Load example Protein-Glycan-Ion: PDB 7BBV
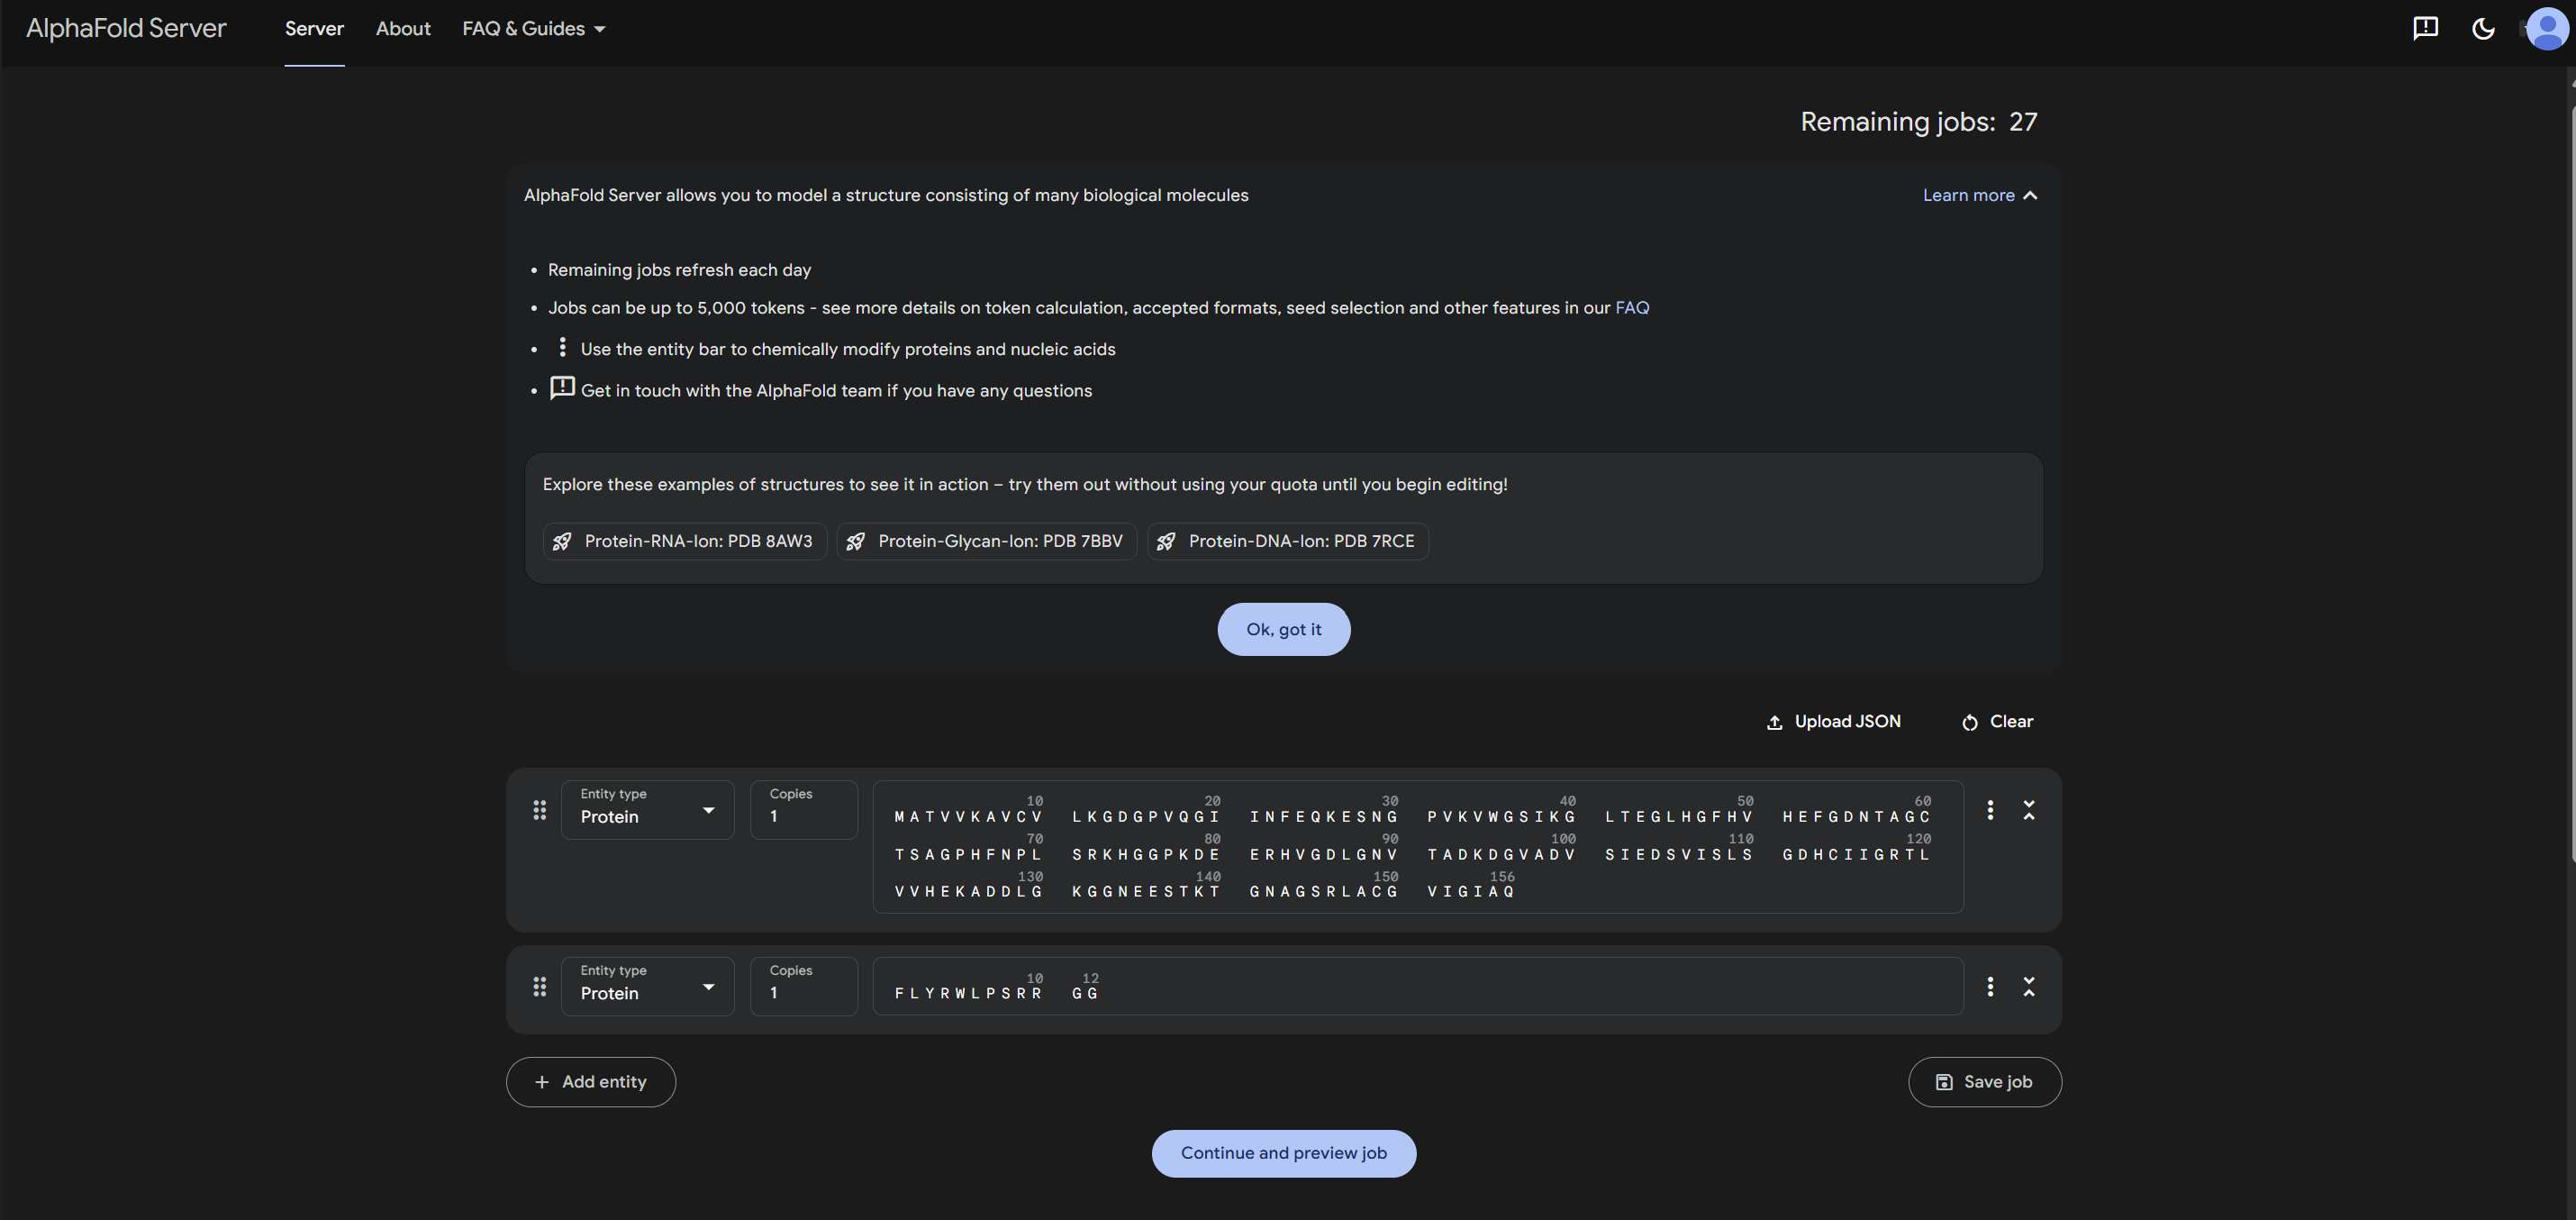 [986, 541]
